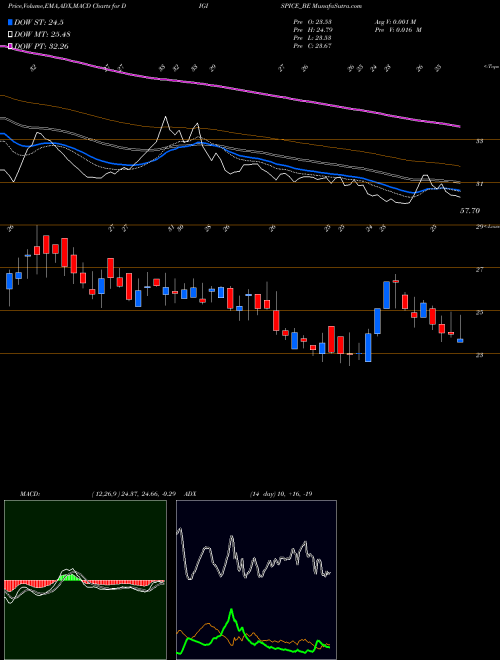
Task: Select the 'DOW MT: 25.48' legend text
Action: (x=42, y=35)
